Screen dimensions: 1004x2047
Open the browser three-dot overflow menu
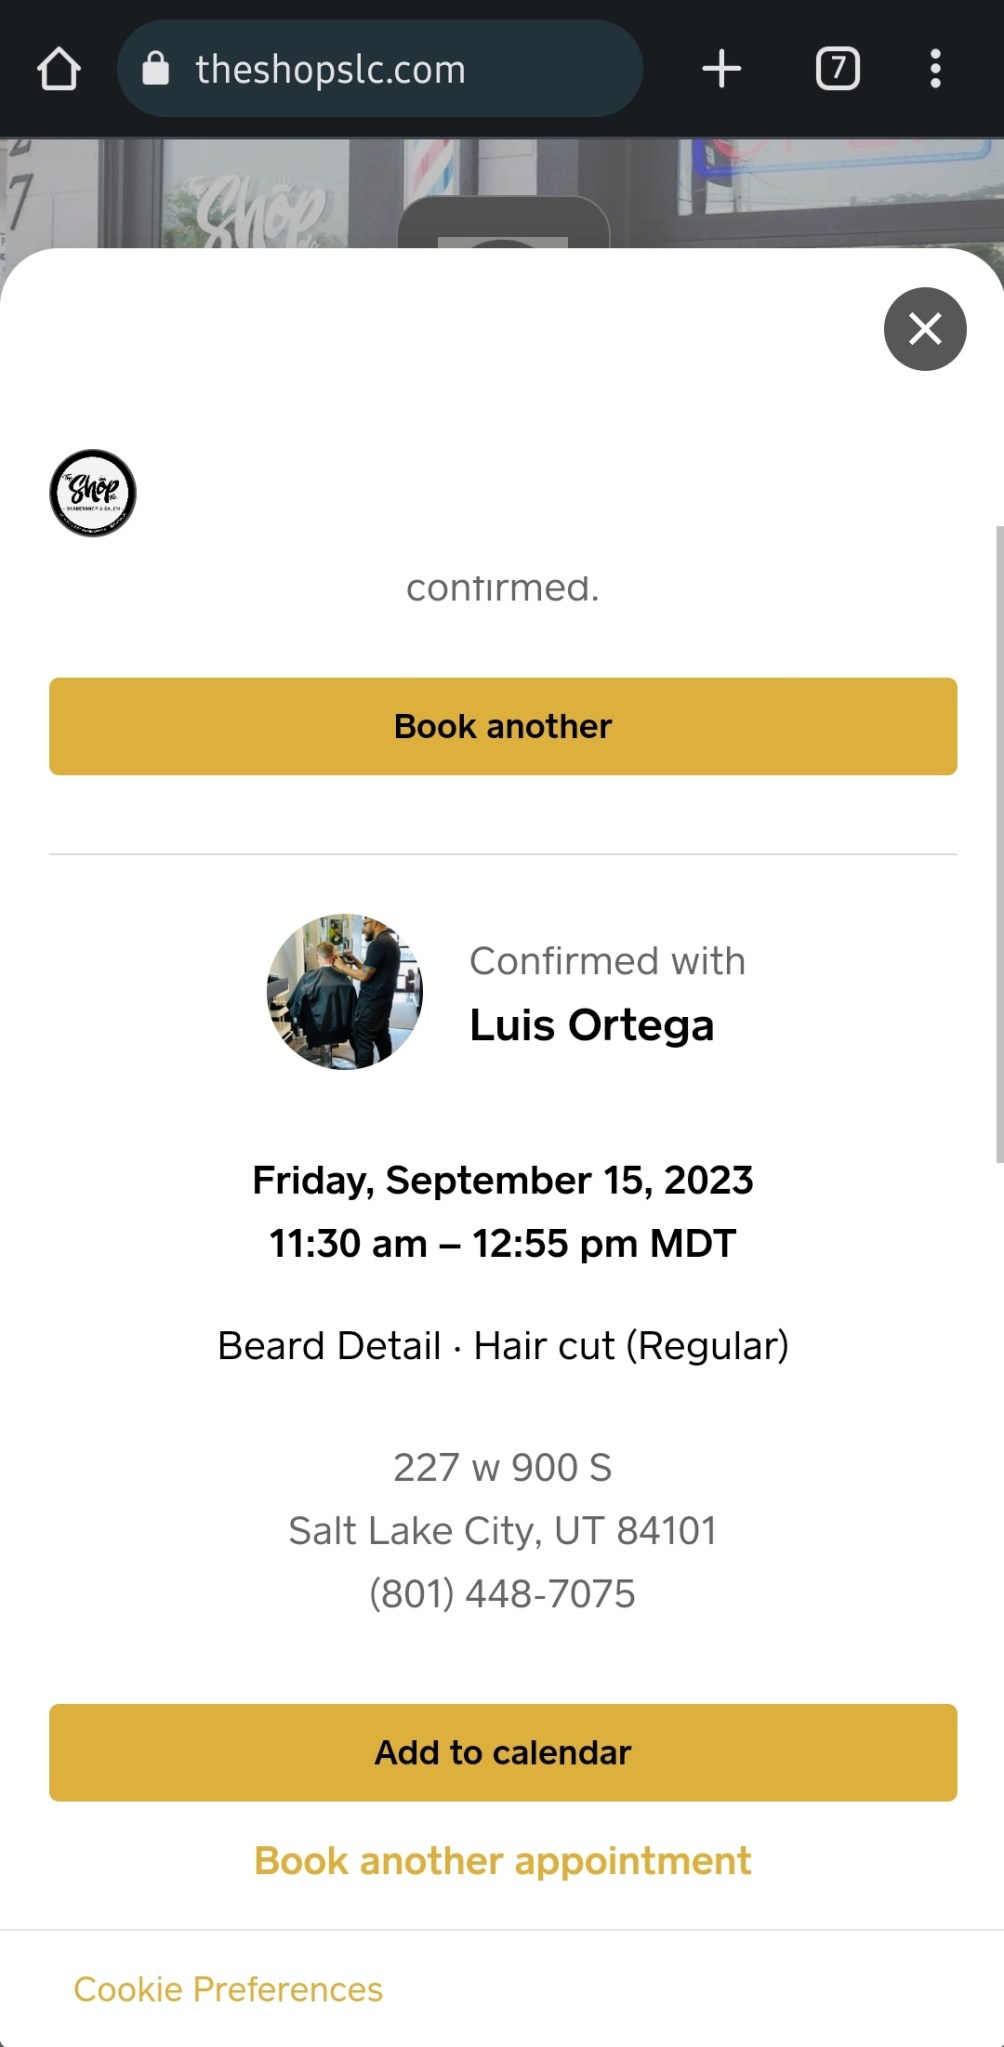pos(935,70)
